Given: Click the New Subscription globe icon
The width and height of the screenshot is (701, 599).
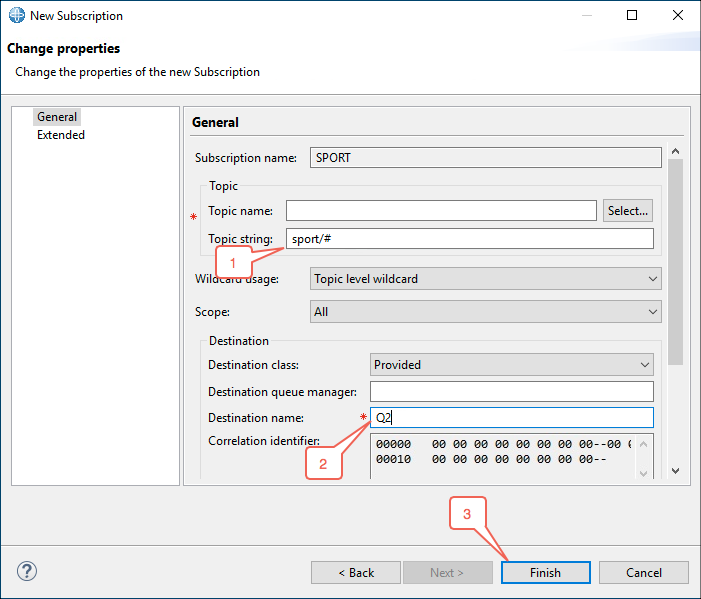Looking at the screenshot, I should 17,15.
